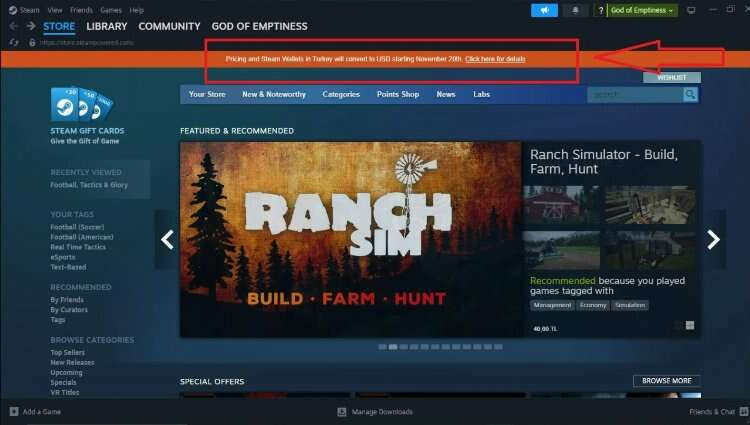This screenshot has height=425, width=750.
Task: Open the Football (American) tag link
Action: click(82, 237)
